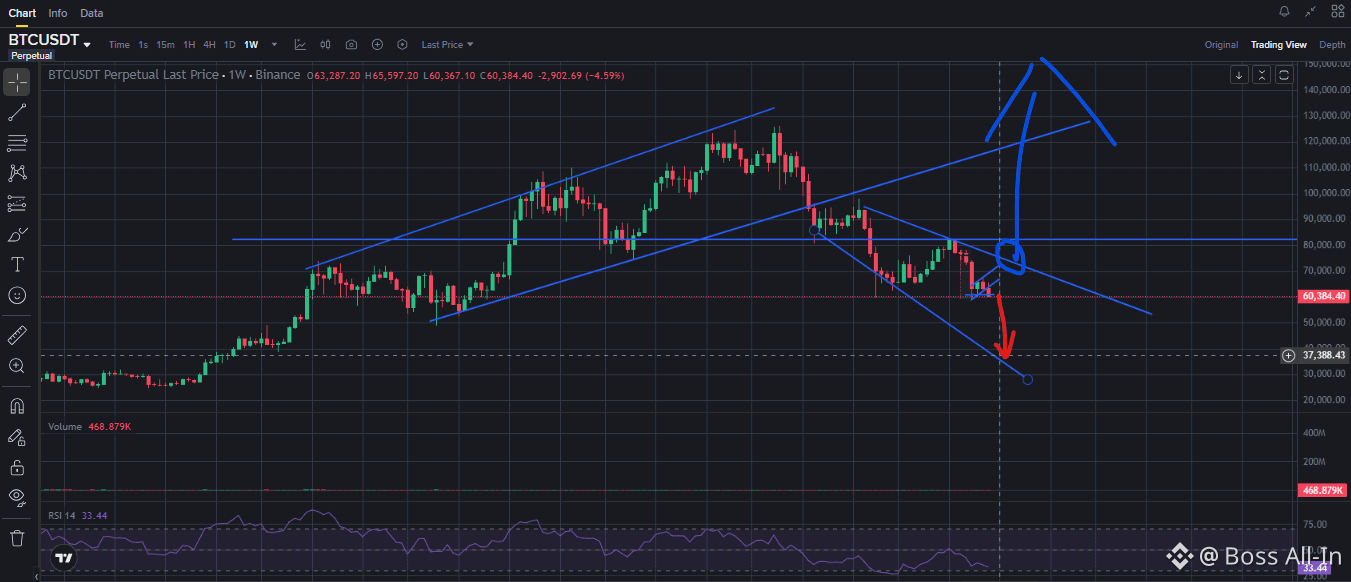Image resolution: width=1351 pixels, height=582 pixels.
Task: Click the down arrow chart button
Action: pyautogui.click(x=1240, y=75)
